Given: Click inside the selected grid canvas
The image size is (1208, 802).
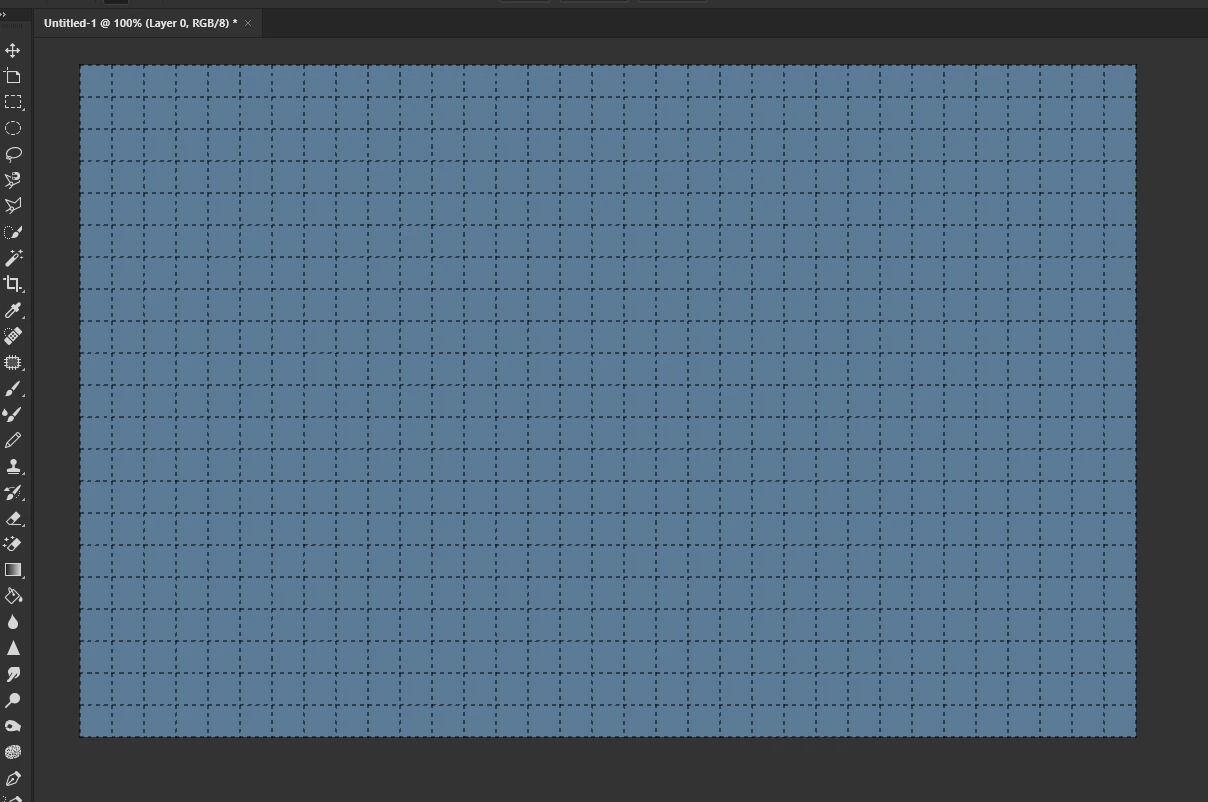Looking at the screenshot, I should coord(608,401).
